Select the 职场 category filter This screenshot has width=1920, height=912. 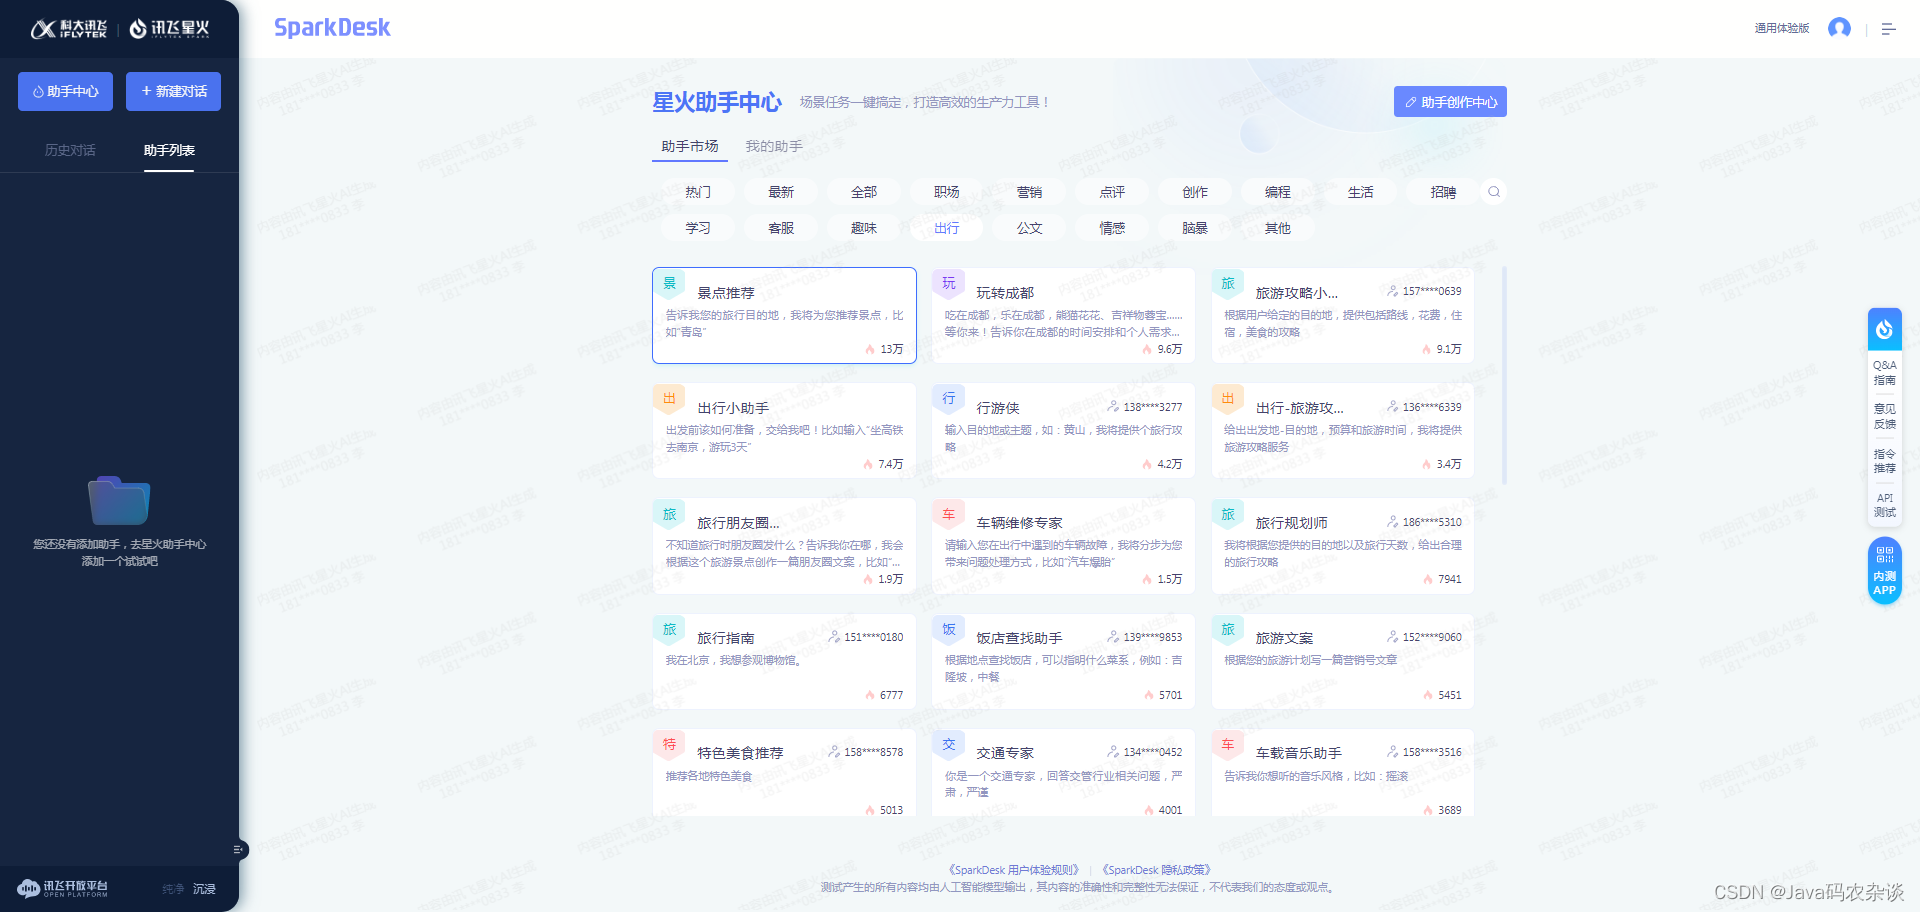coord(946,192)
